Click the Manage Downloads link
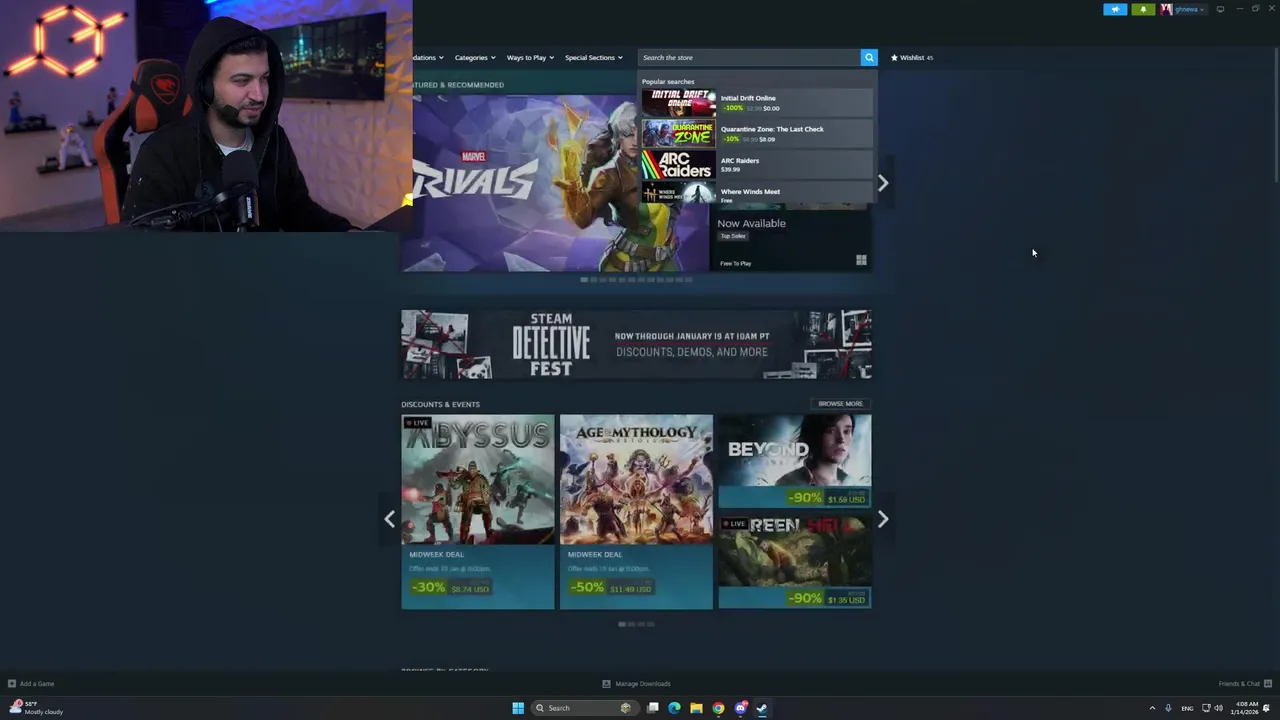The width and height of the screenshot is (1280, 720). [x=643, y=684]
